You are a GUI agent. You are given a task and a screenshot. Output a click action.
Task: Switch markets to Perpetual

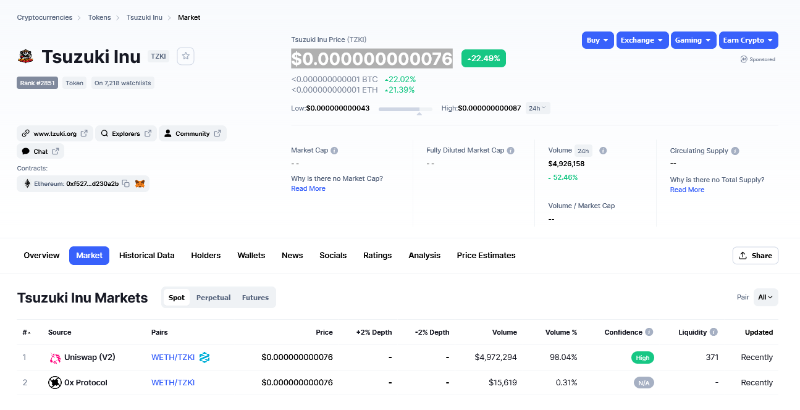coord(213,297)
